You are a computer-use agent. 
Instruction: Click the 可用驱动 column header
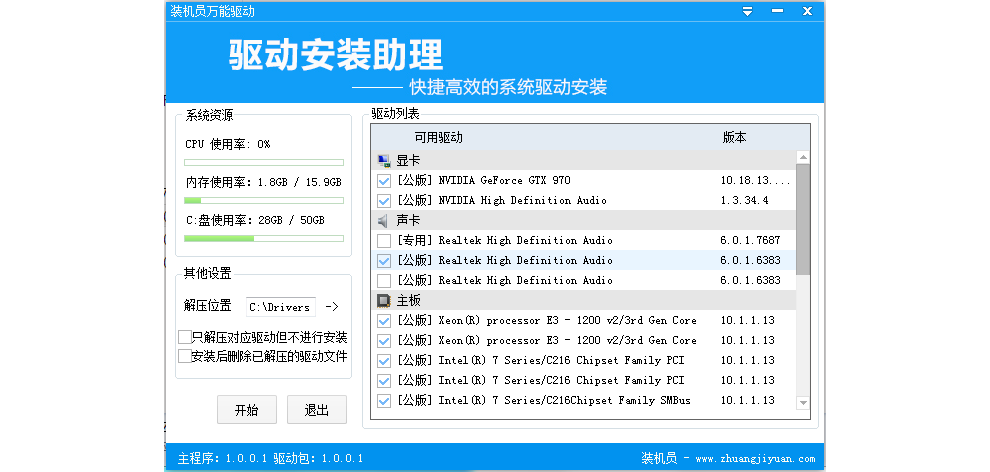click(x=438, y=137)
